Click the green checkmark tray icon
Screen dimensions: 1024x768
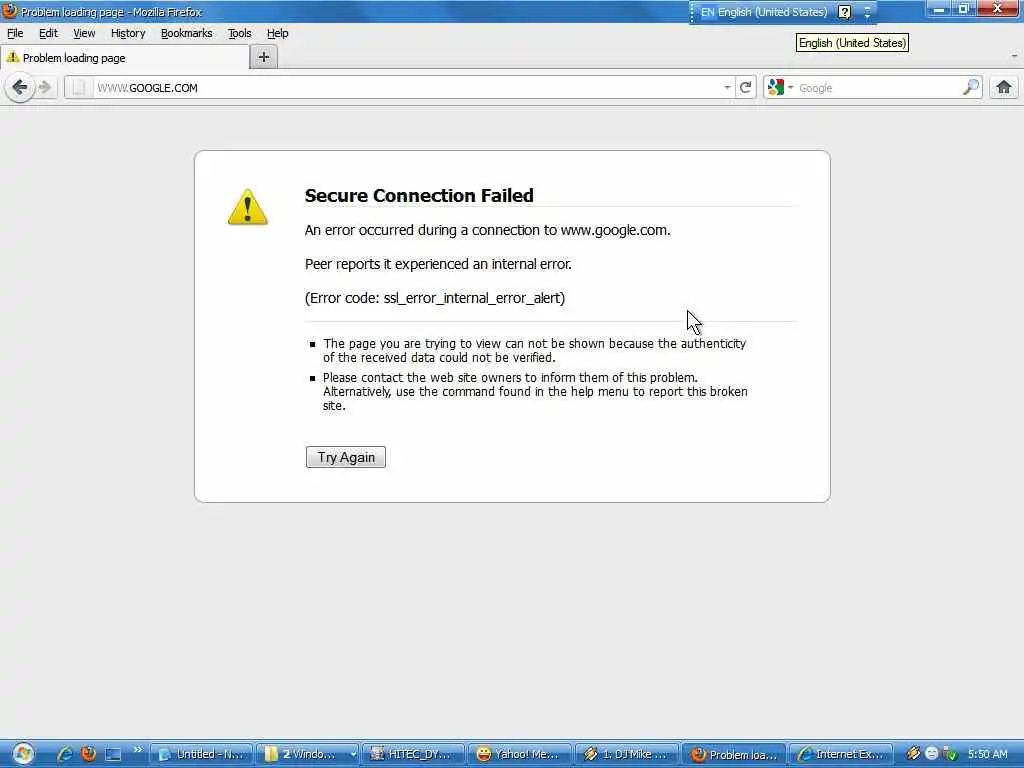(951, 754)
